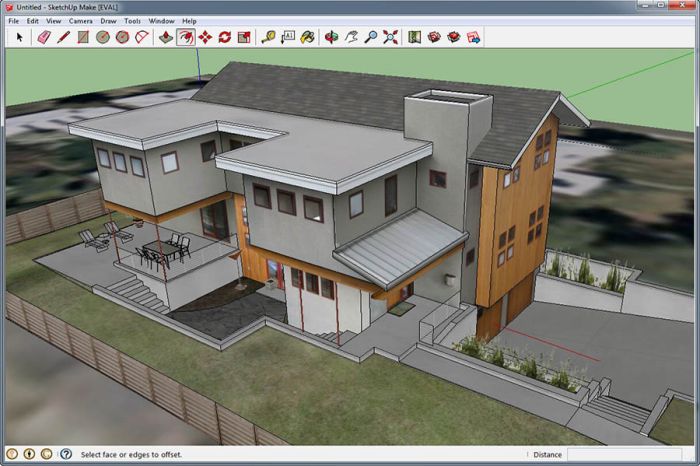Viewport: 700px width, 466px height.
Task: Select the Tape Measure tool
Action: tap(268, 37)
